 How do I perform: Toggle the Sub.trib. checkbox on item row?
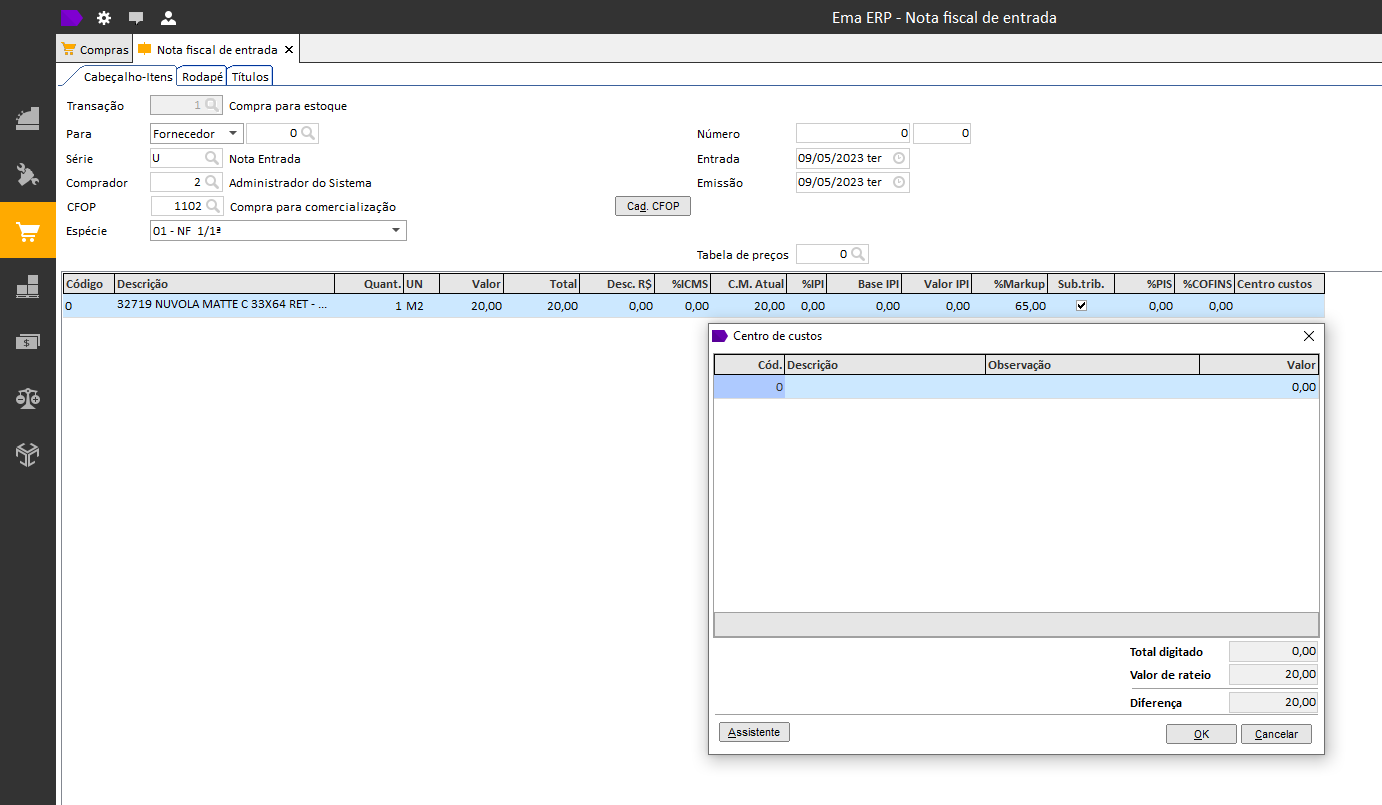point(1081,306)
